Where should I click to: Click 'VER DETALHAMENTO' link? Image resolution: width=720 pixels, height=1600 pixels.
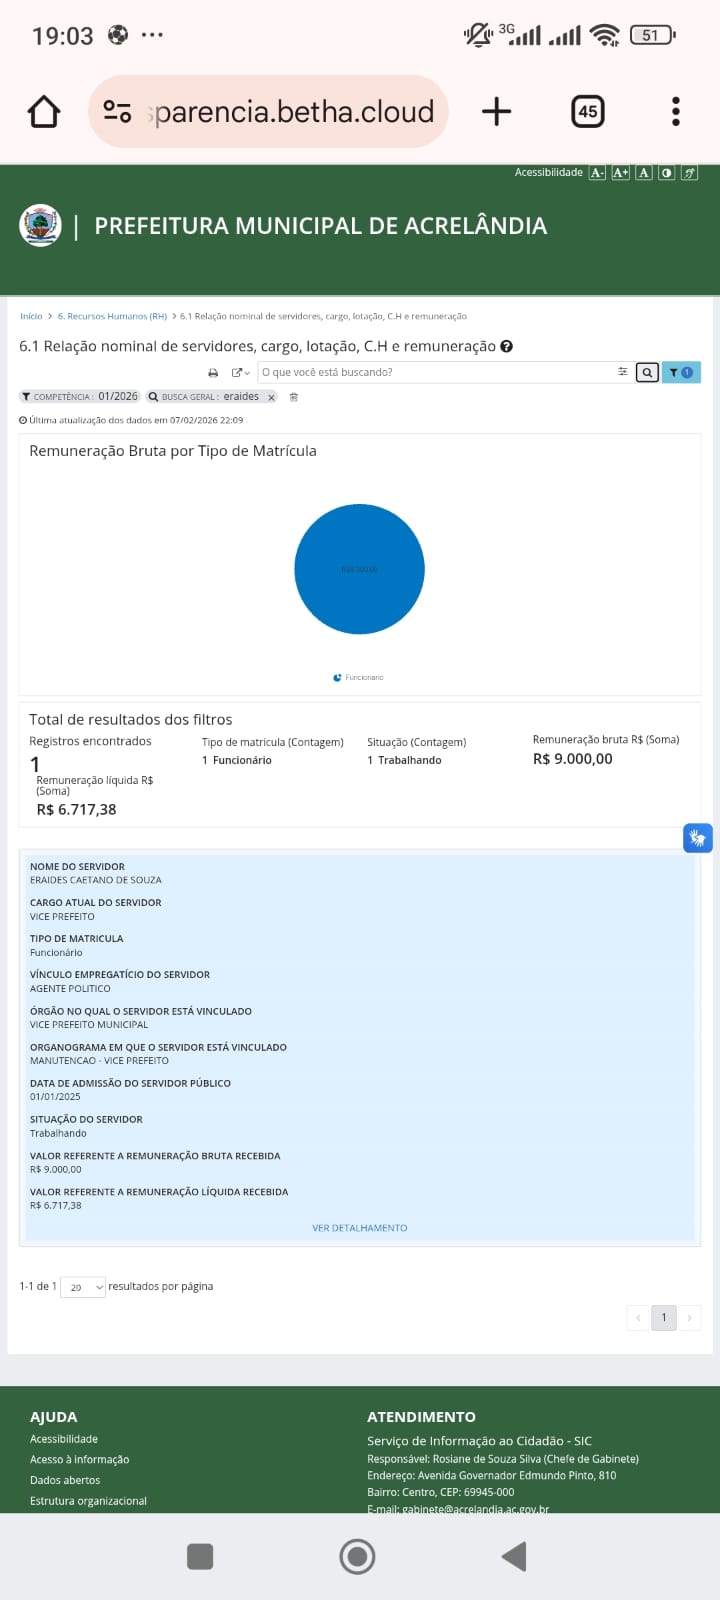[x=360, y=1228]
